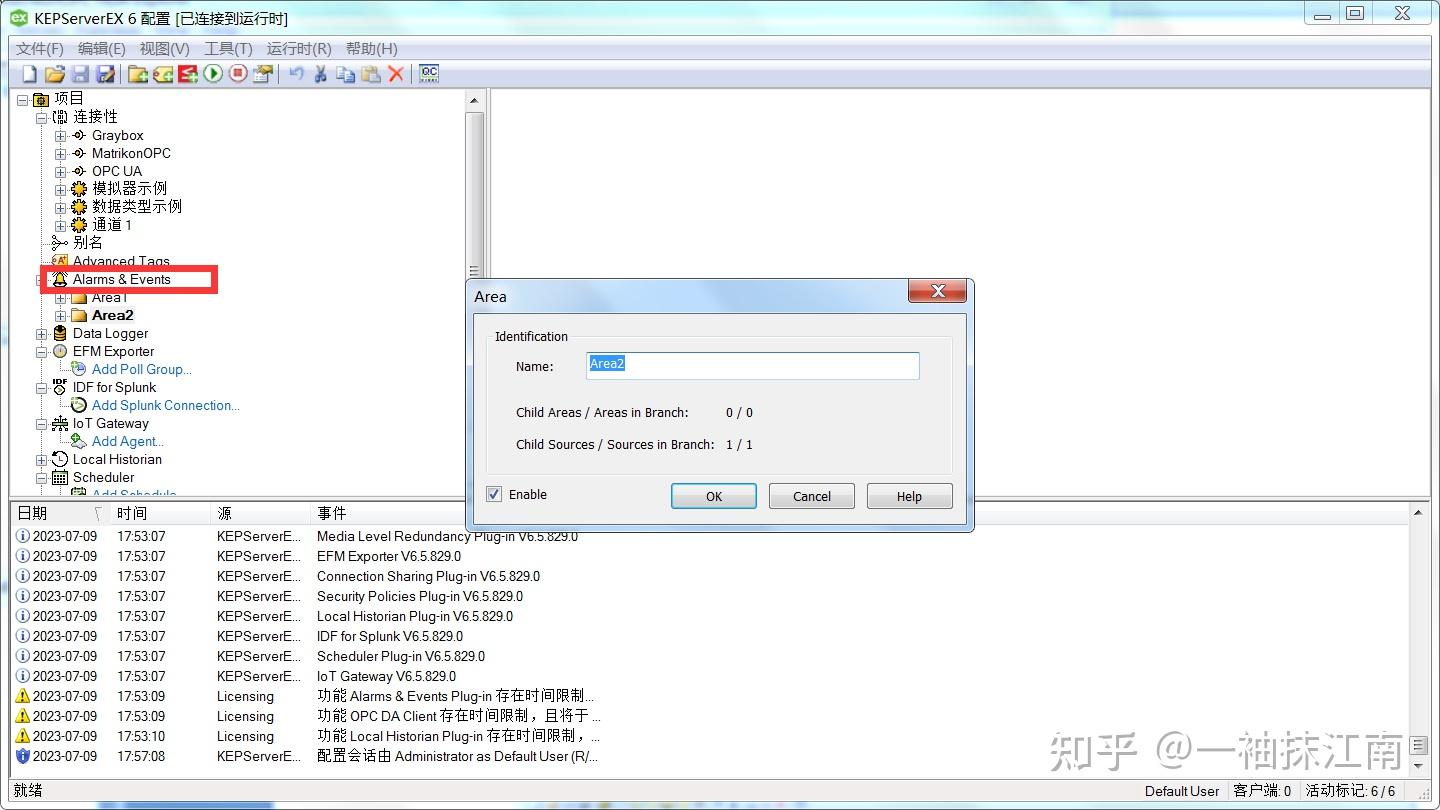
Task: Click the New Condition red icon
Action: pyautogui.click(x=188, y=74)
